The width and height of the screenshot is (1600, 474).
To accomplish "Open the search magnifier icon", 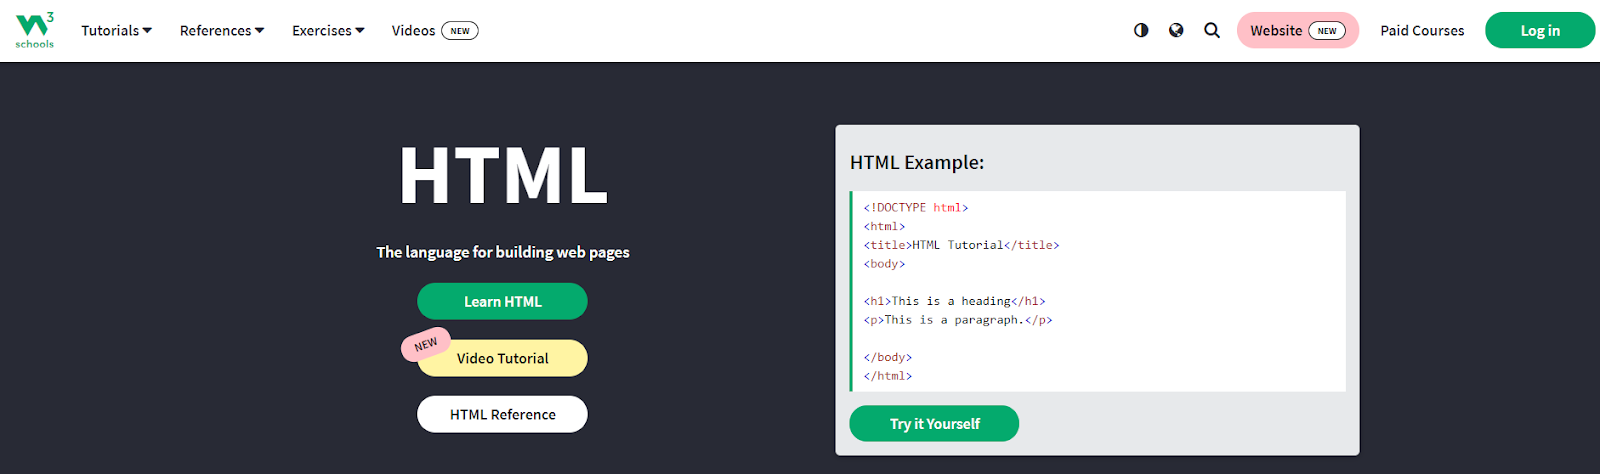I will (x=1212, y=30).
